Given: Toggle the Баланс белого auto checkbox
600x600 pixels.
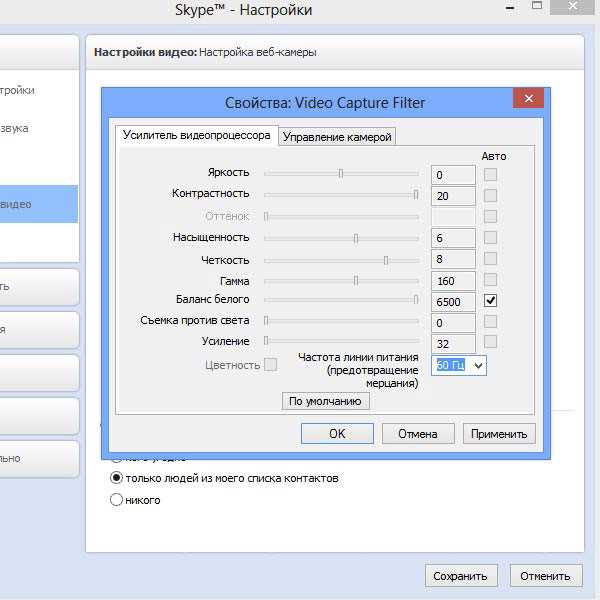Looking at the screenshot, I should 490,300.
